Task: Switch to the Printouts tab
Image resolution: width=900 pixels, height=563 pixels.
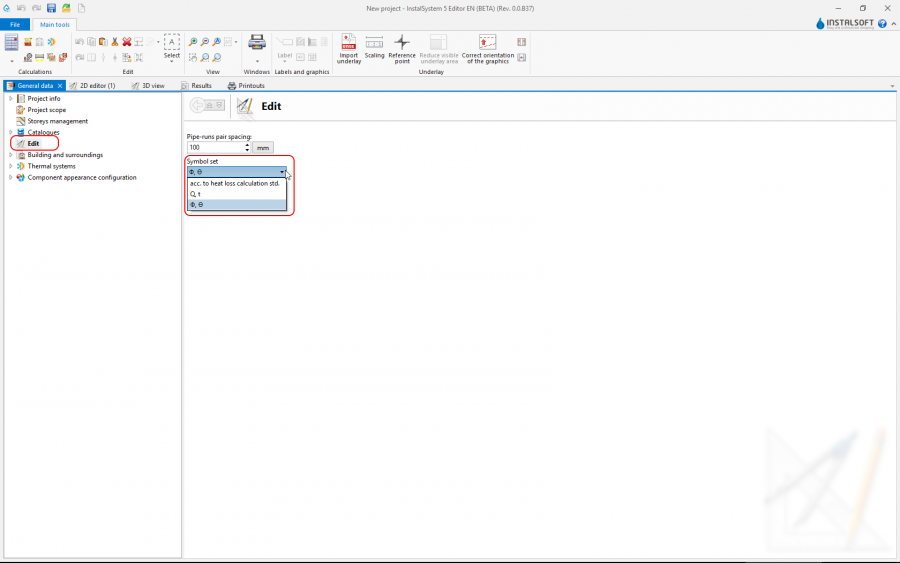Action: click(x=250, y=86)
